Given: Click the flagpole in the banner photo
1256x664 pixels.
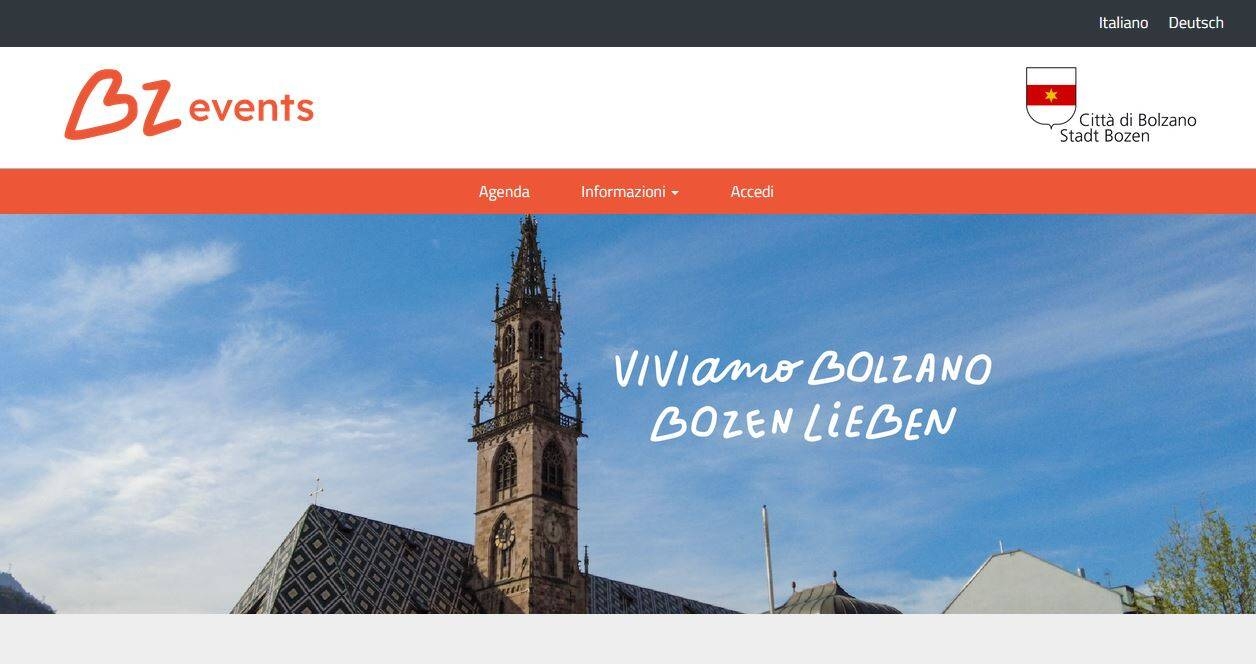Looking at the screenshot, I should [768, 558].
